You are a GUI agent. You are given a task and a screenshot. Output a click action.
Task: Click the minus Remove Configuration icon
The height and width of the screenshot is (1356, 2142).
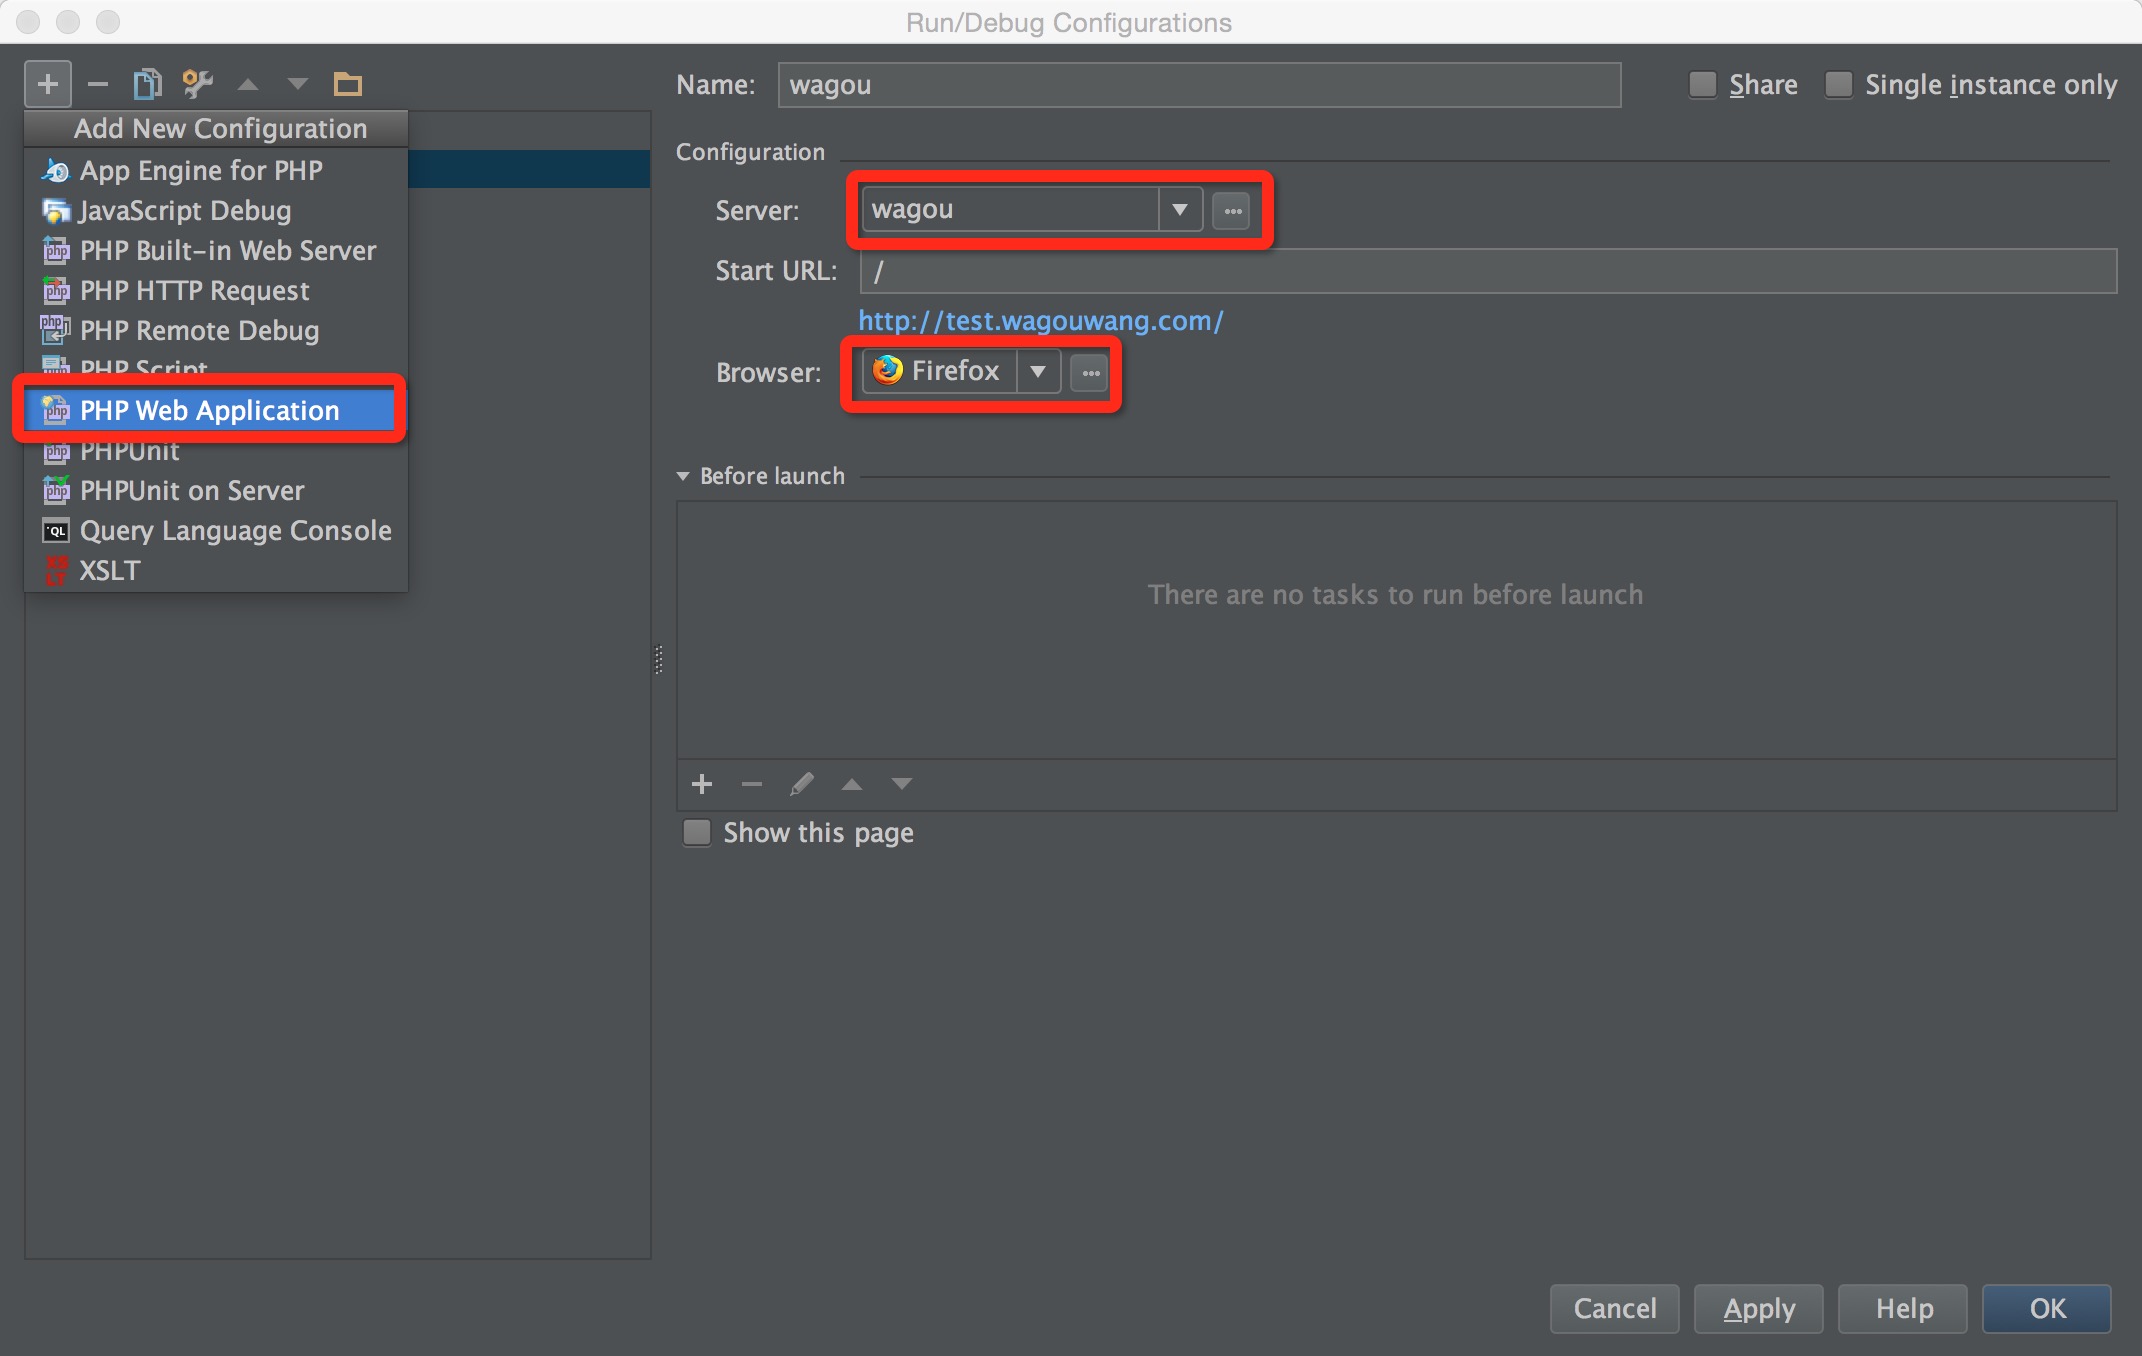tap(98, 85)
